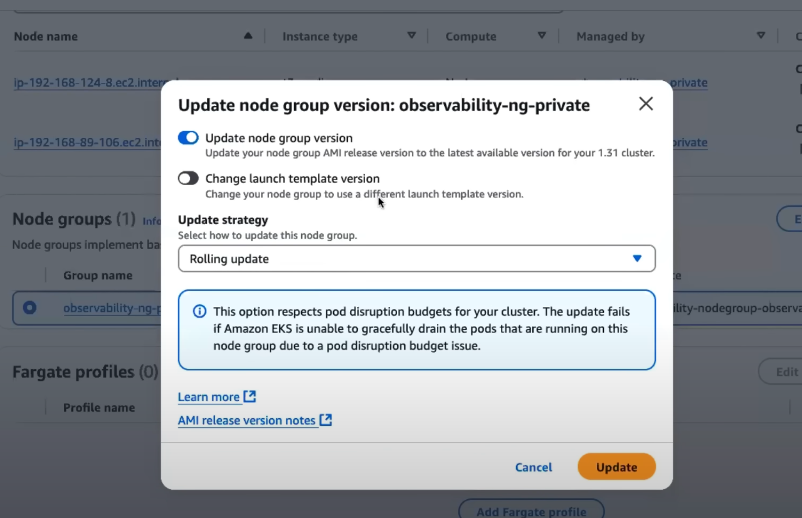Click the external link icon beside Learn more
This screenshot has width=802, height=518.
[250, 397]
